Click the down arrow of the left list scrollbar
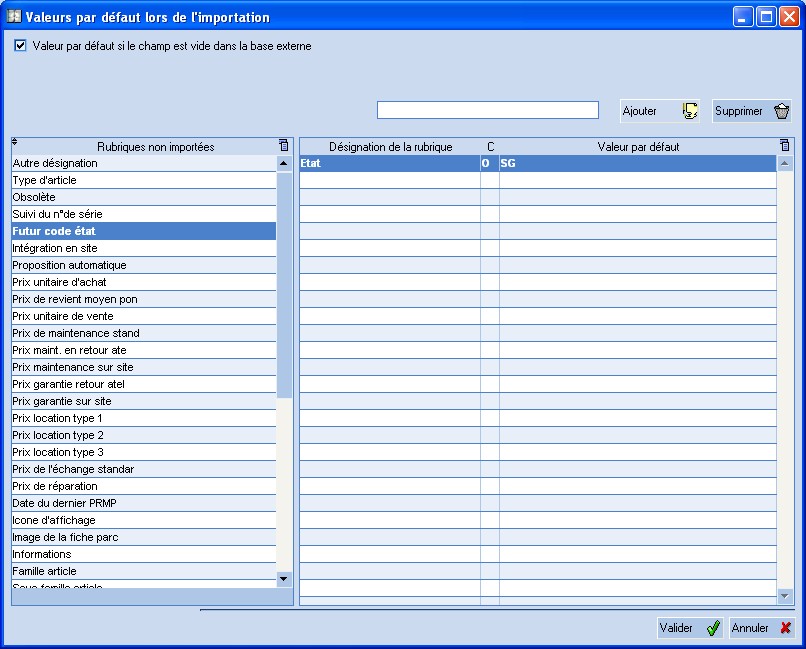 [283, 578]
